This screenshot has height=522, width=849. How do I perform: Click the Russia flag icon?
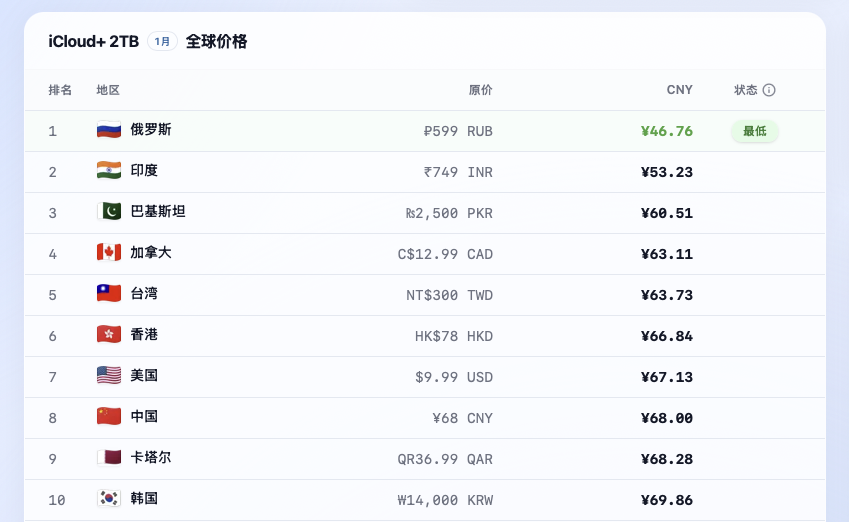click(x=109, y=130)
